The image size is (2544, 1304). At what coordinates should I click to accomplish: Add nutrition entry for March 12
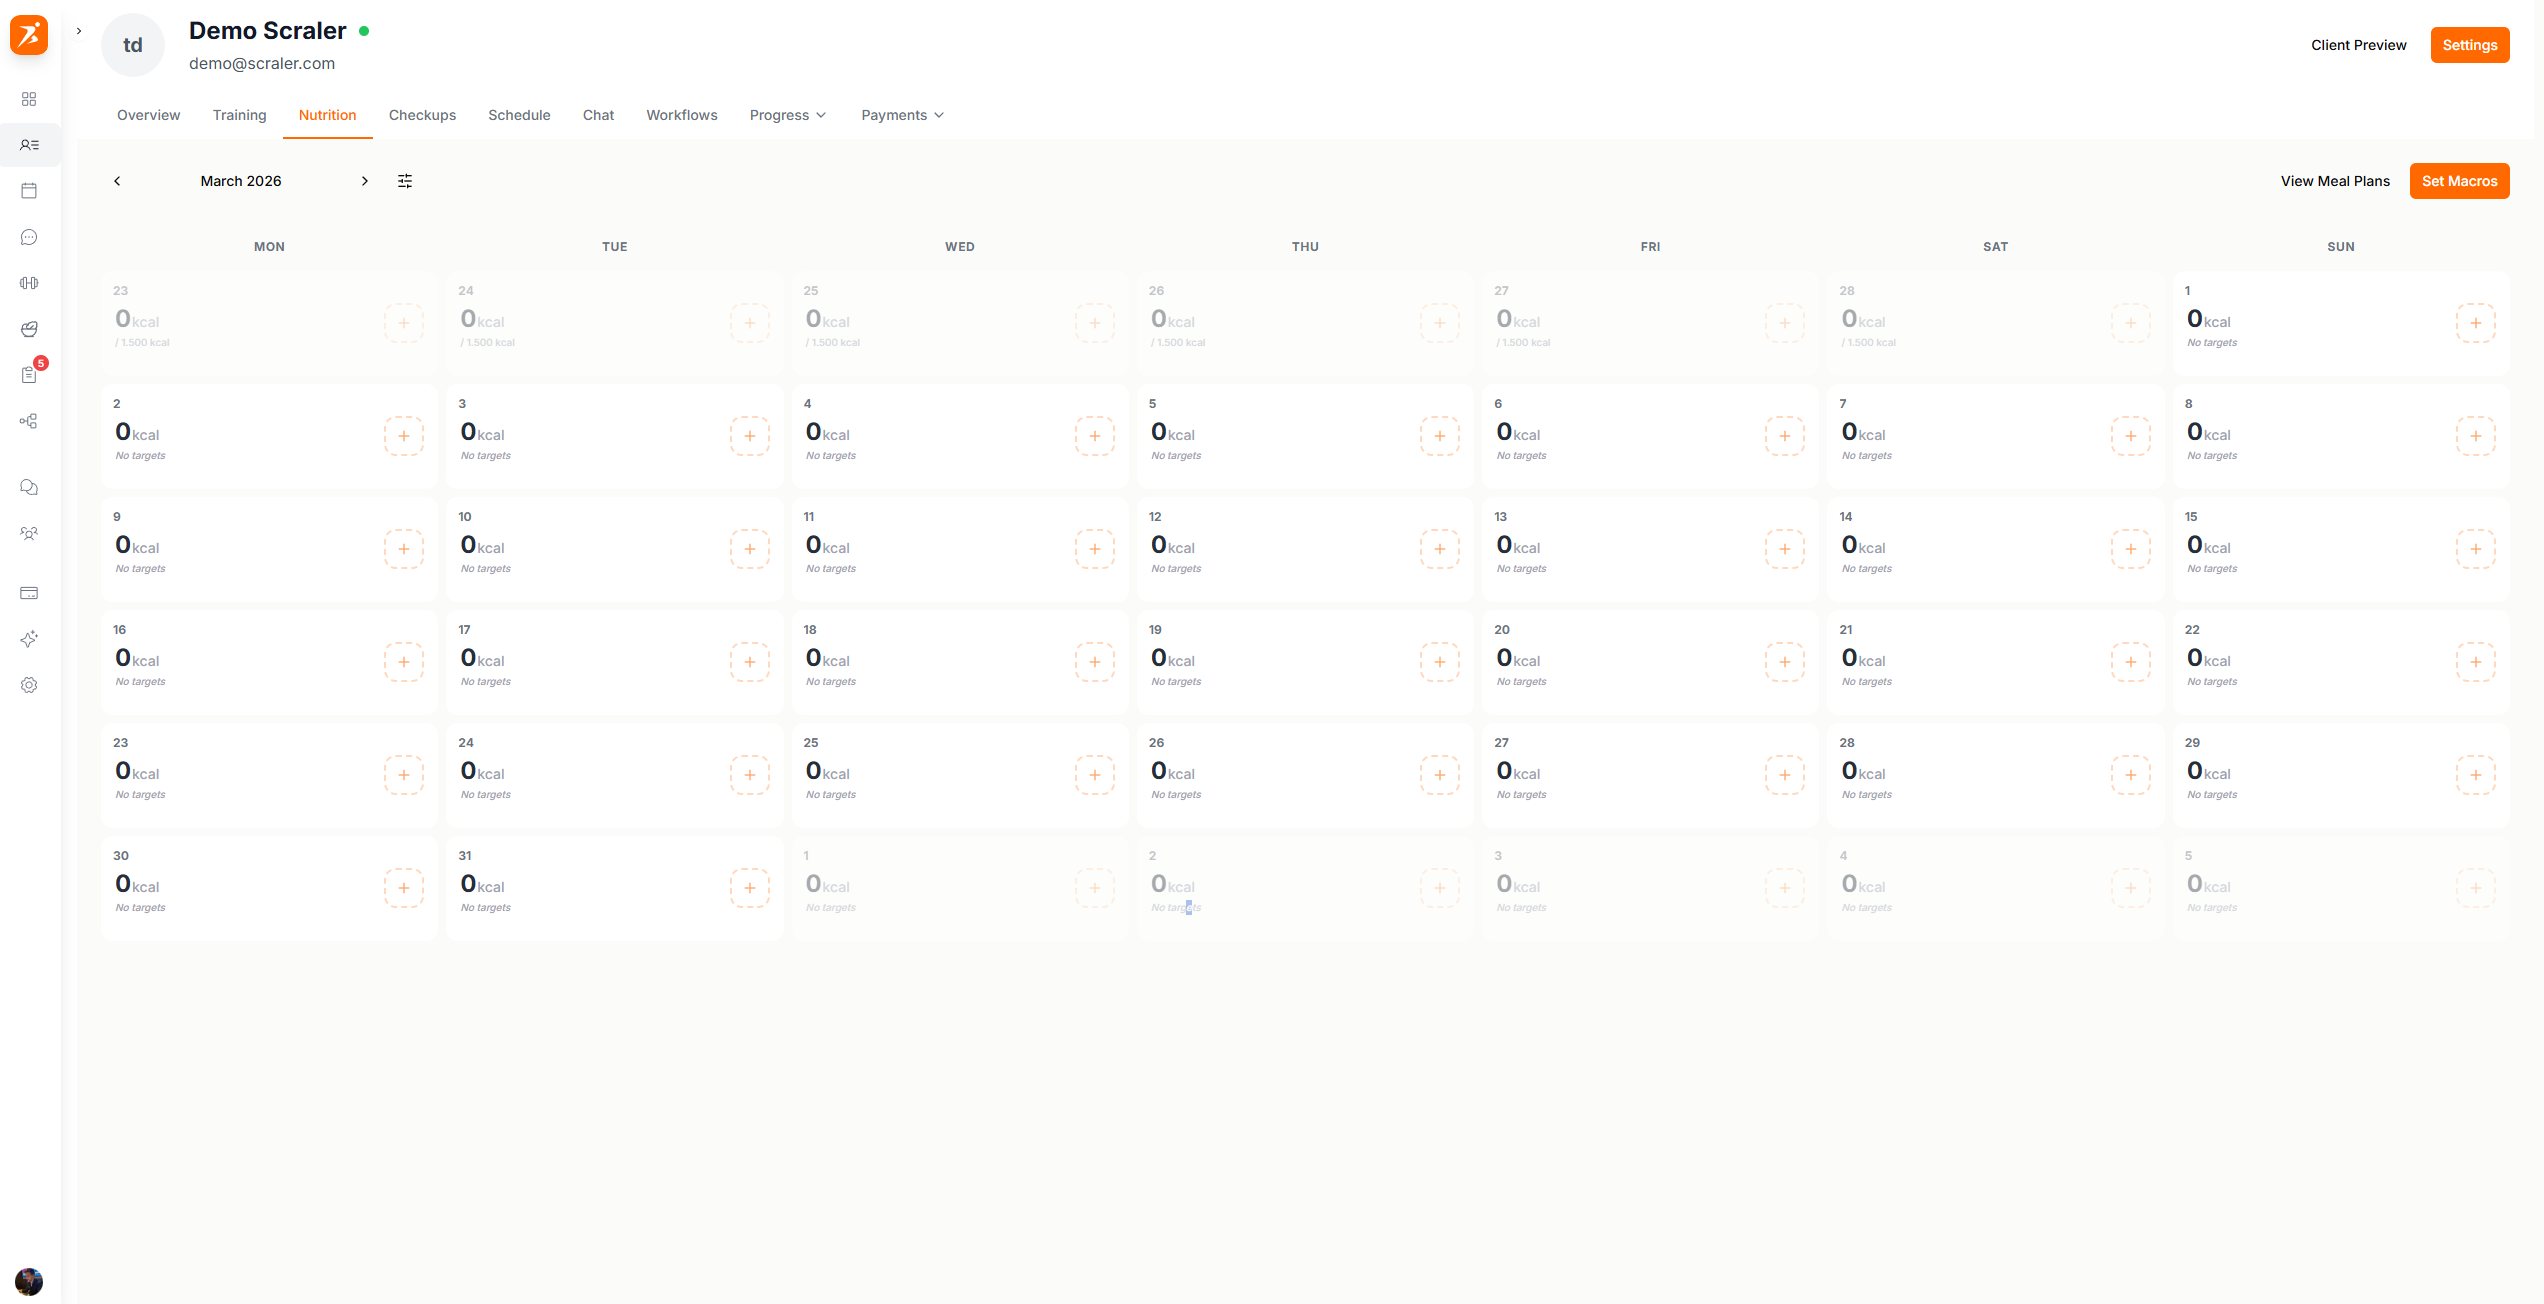[1439, 549]
